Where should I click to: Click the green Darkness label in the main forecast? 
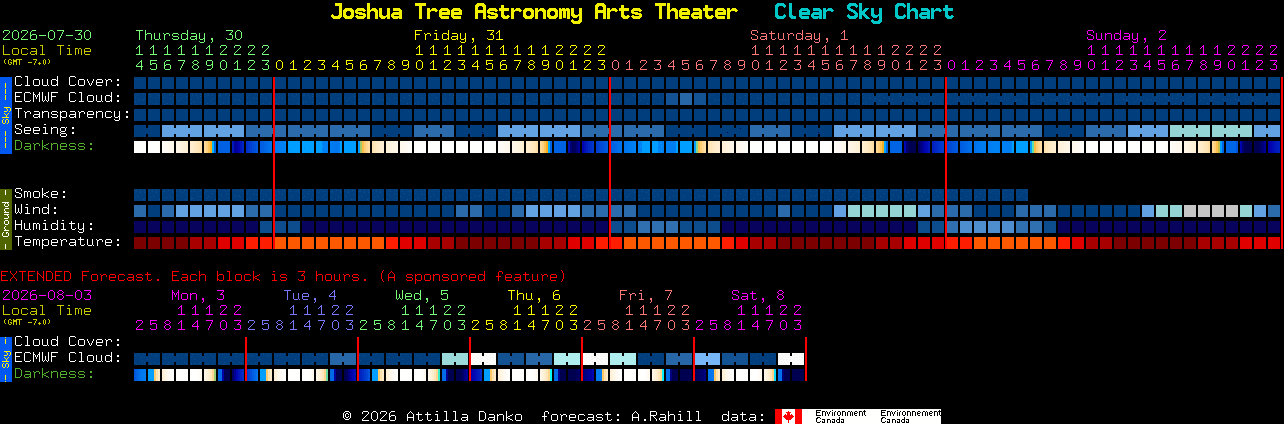[x=54, y=146]
